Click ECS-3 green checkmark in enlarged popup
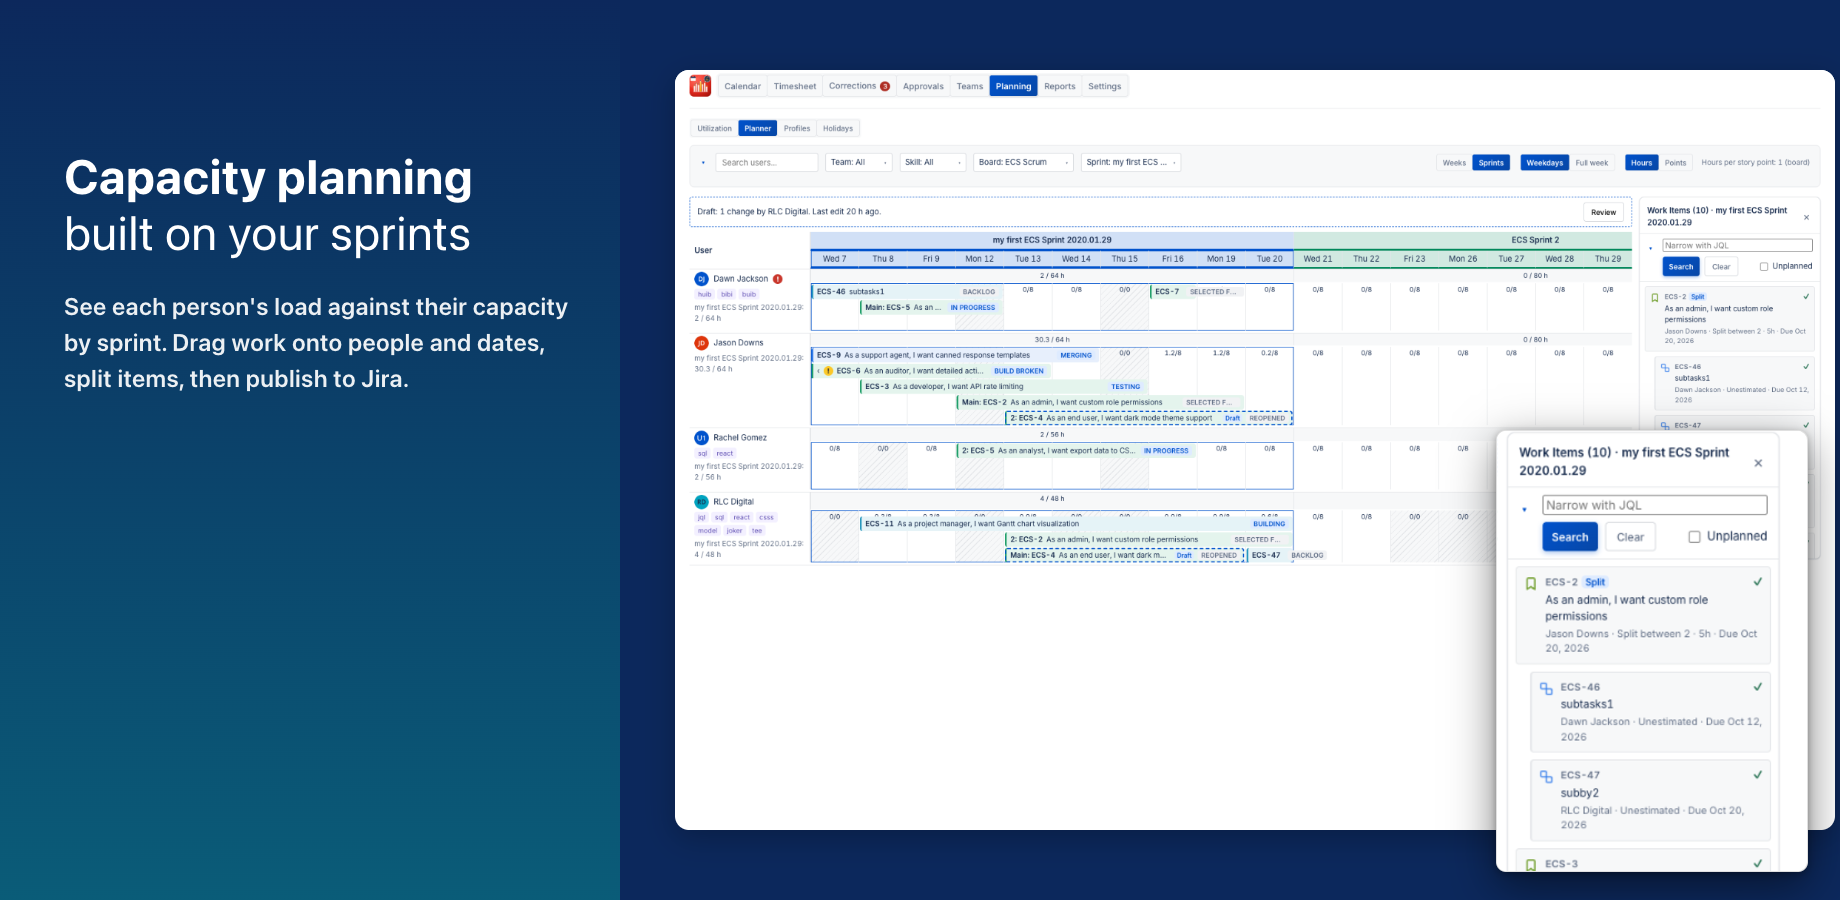Screen dimensions: 1840x900 (x=1758, y=863)
